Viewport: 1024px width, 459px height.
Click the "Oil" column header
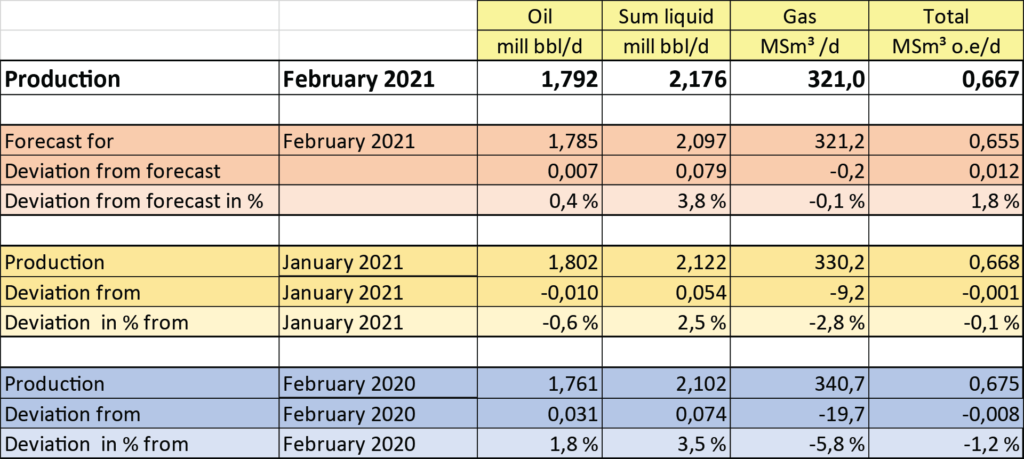coord(540,16)
